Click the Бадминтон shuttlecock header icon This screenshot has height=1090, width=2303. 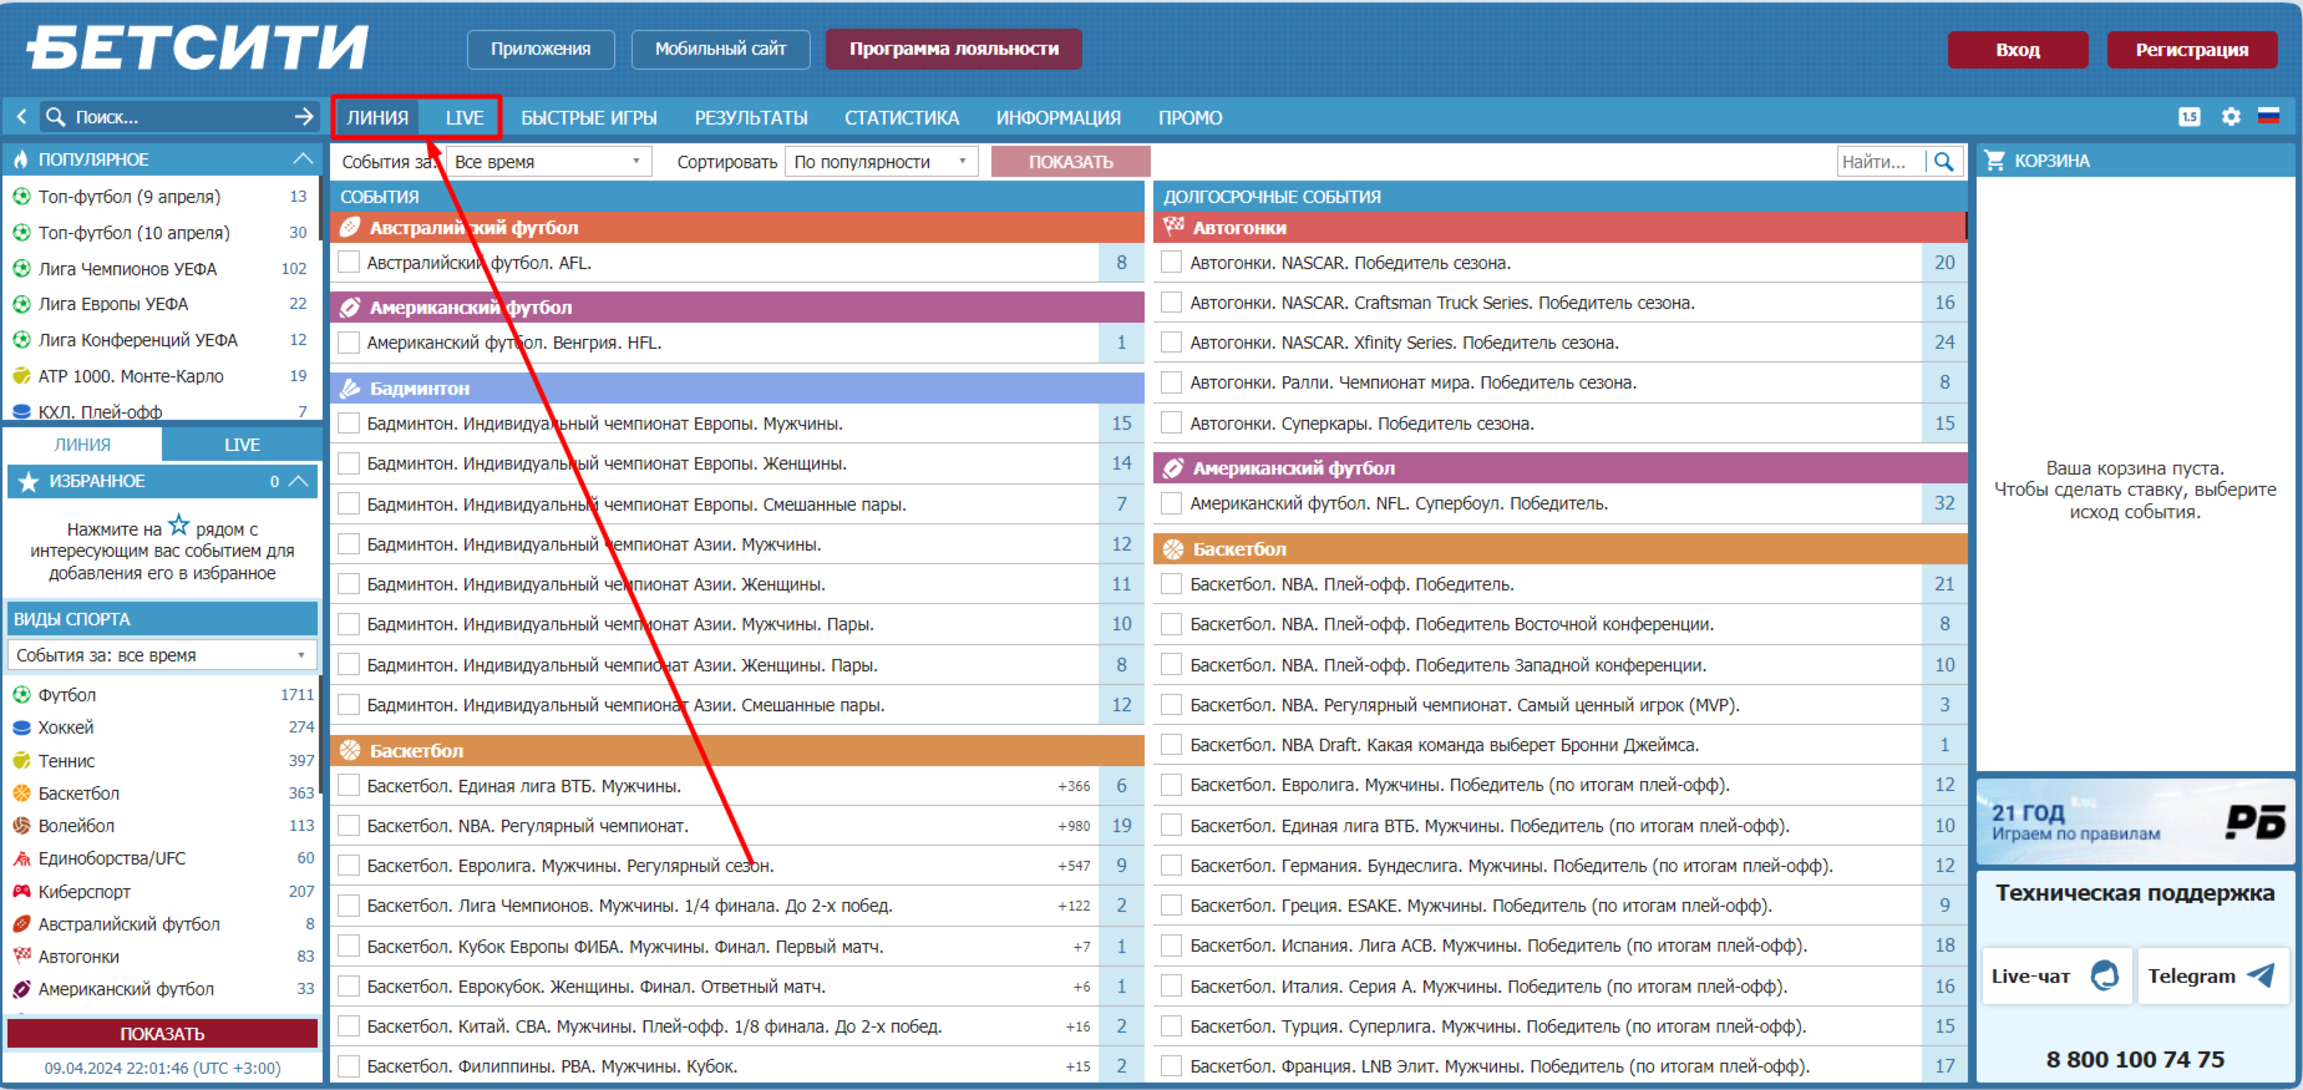(x=350, y=388)
